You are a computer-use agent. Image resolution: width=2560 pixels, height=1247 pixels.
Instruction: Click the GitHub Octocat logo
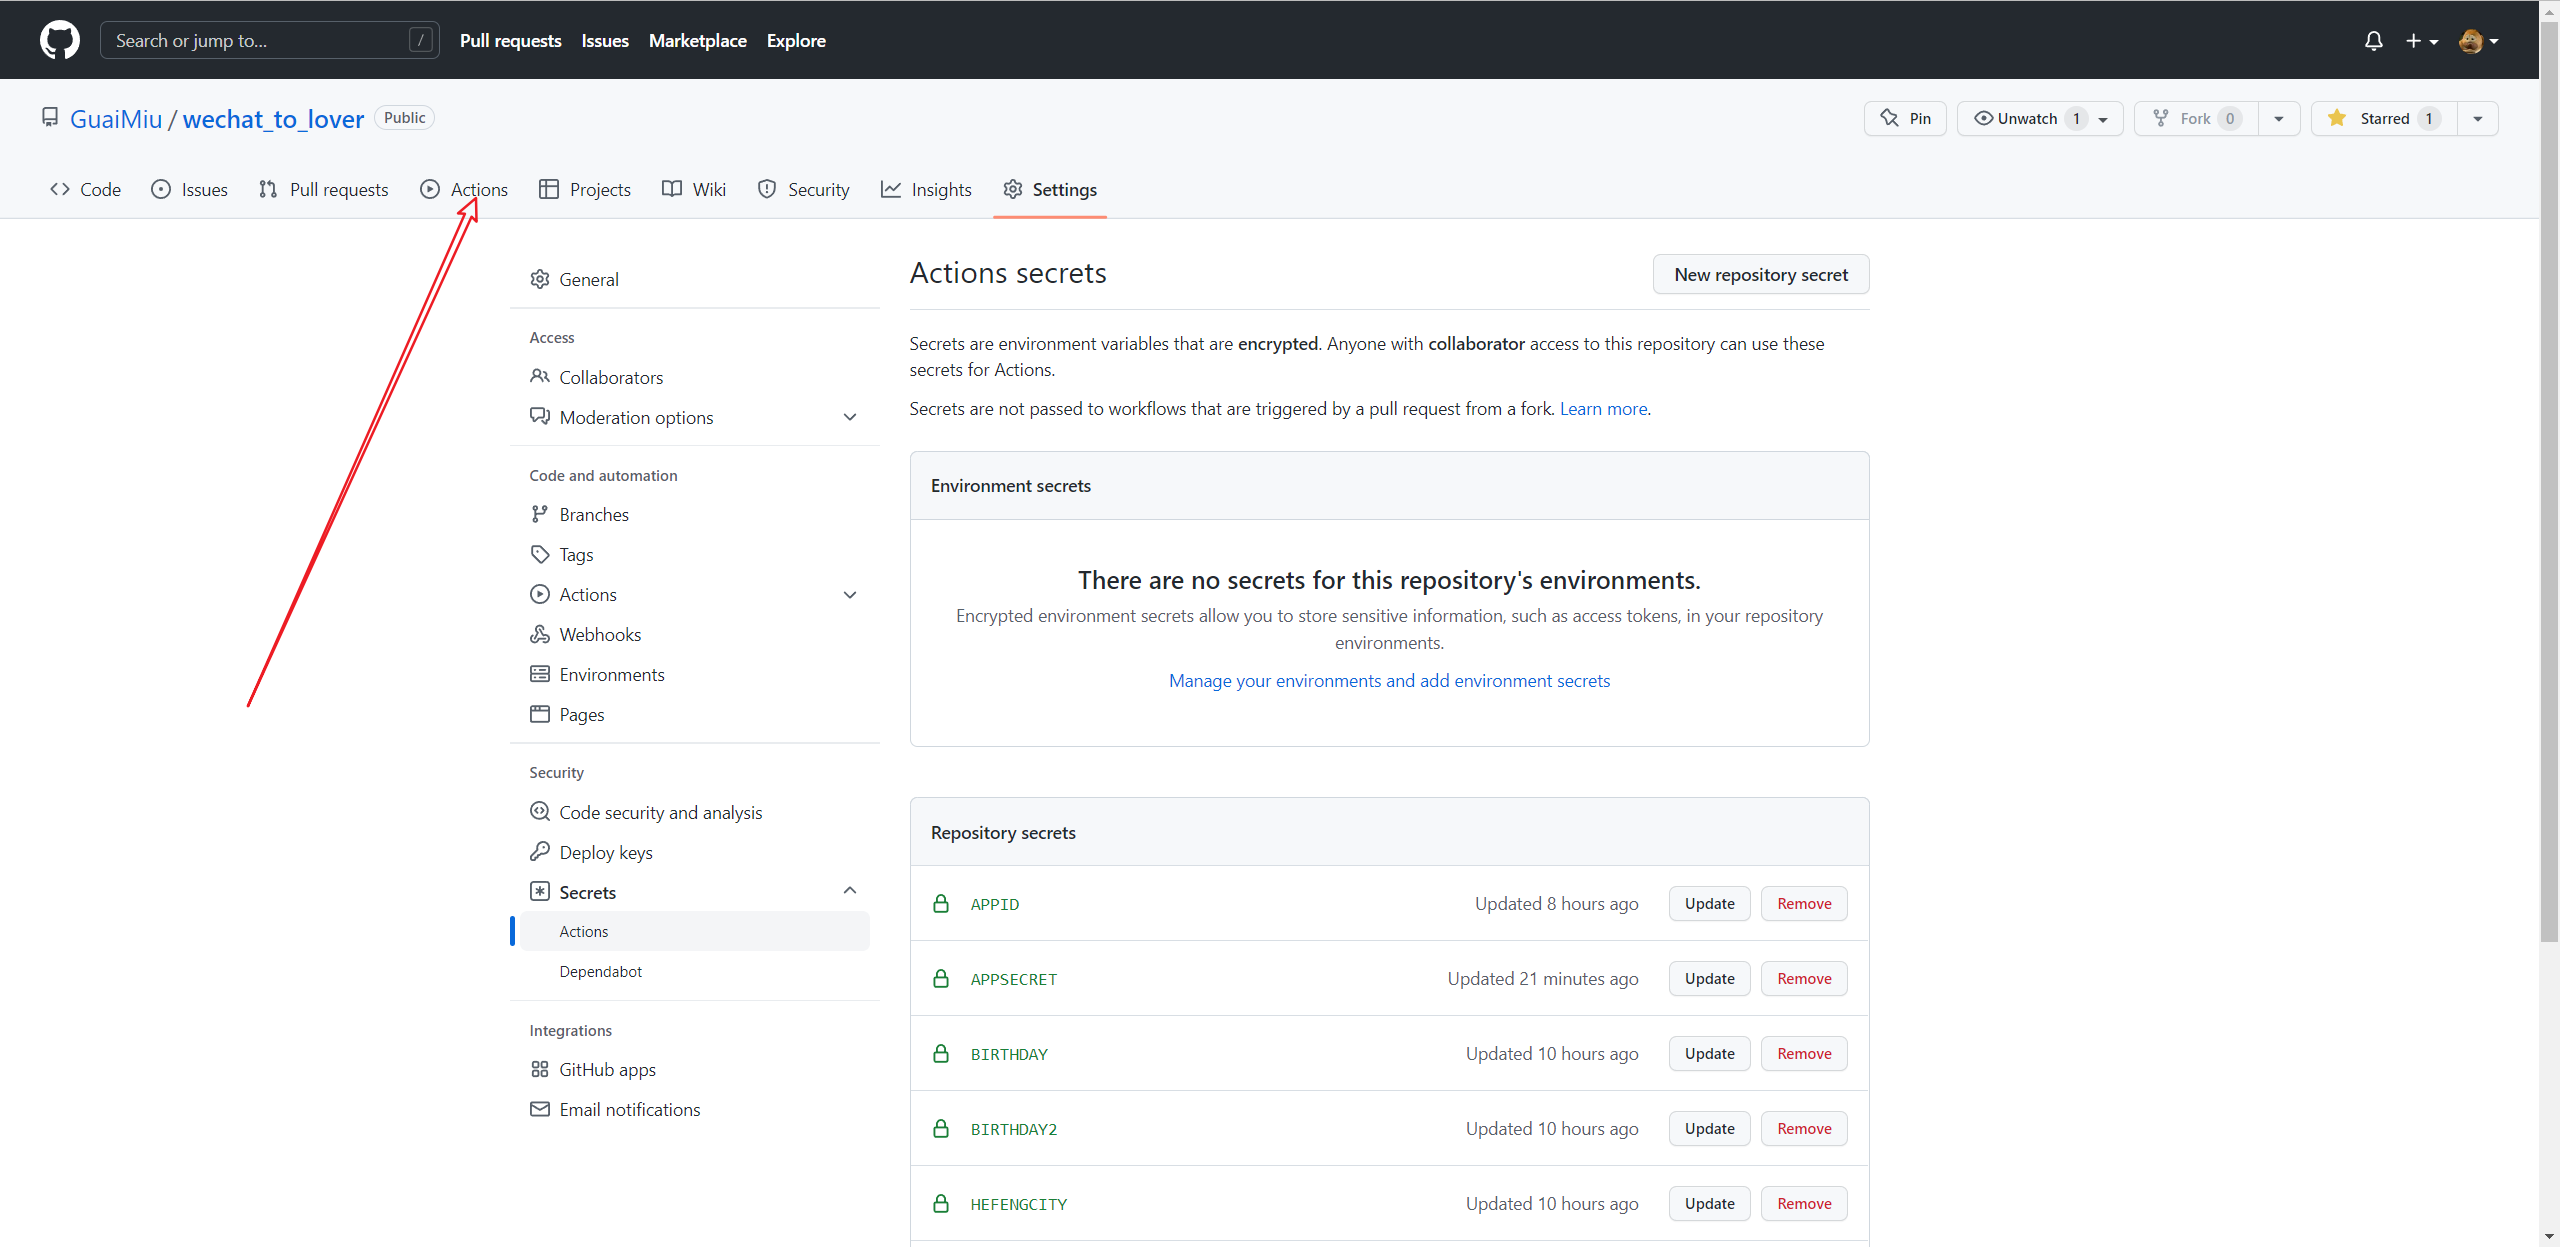[60, 40]
